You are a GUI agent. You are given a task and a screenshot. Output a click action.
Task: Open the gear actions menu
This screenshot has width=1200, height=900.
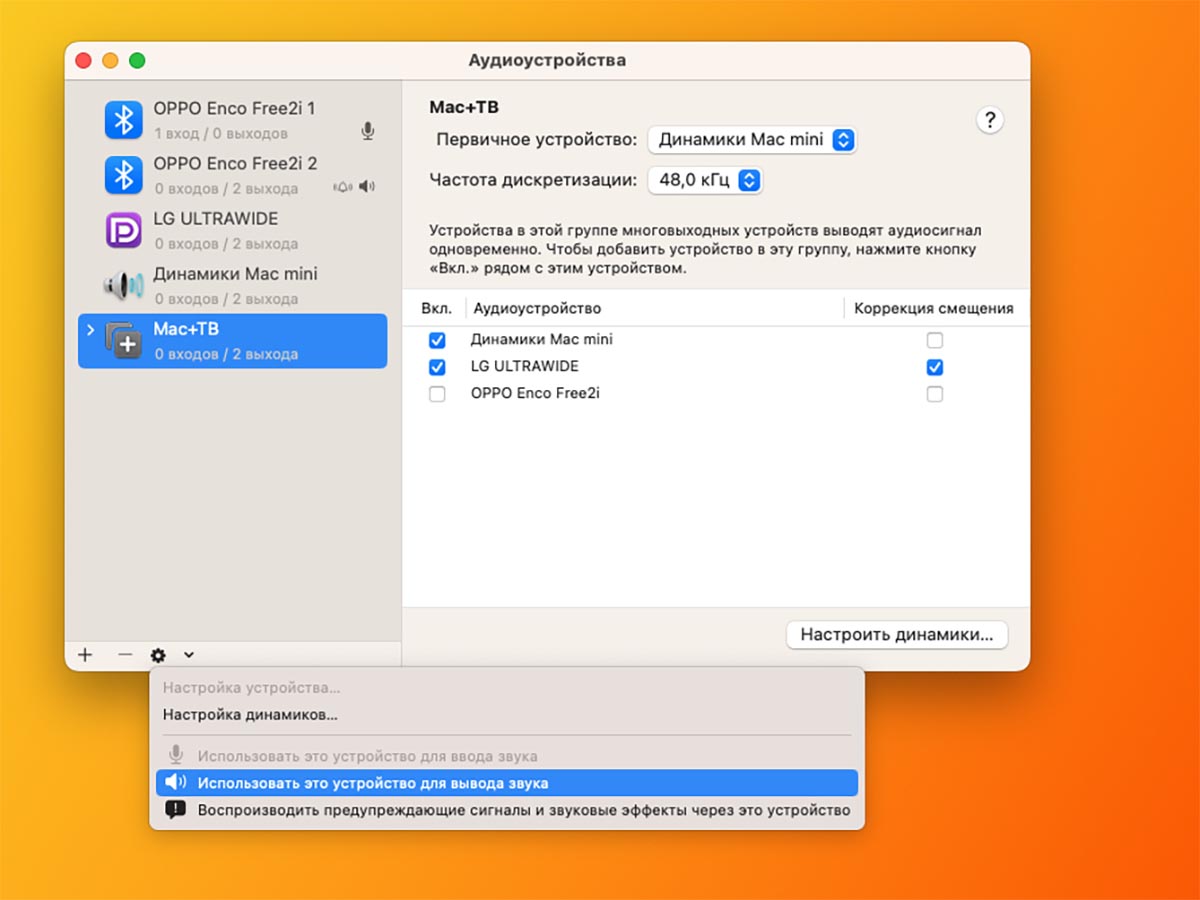(158, 655)
